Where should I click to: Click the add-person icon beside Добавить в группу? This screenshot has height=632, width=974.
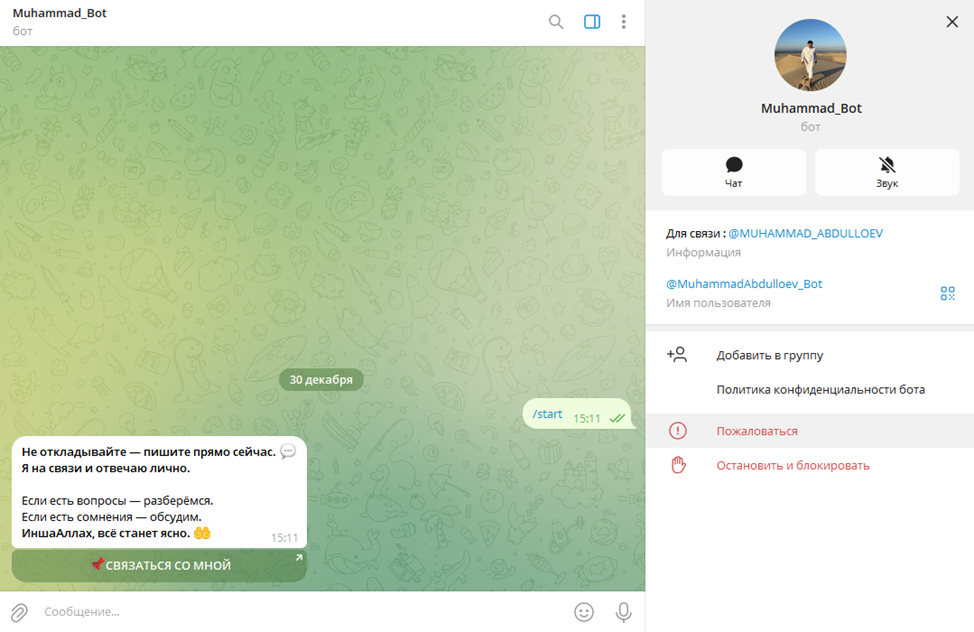pos(677,355)
